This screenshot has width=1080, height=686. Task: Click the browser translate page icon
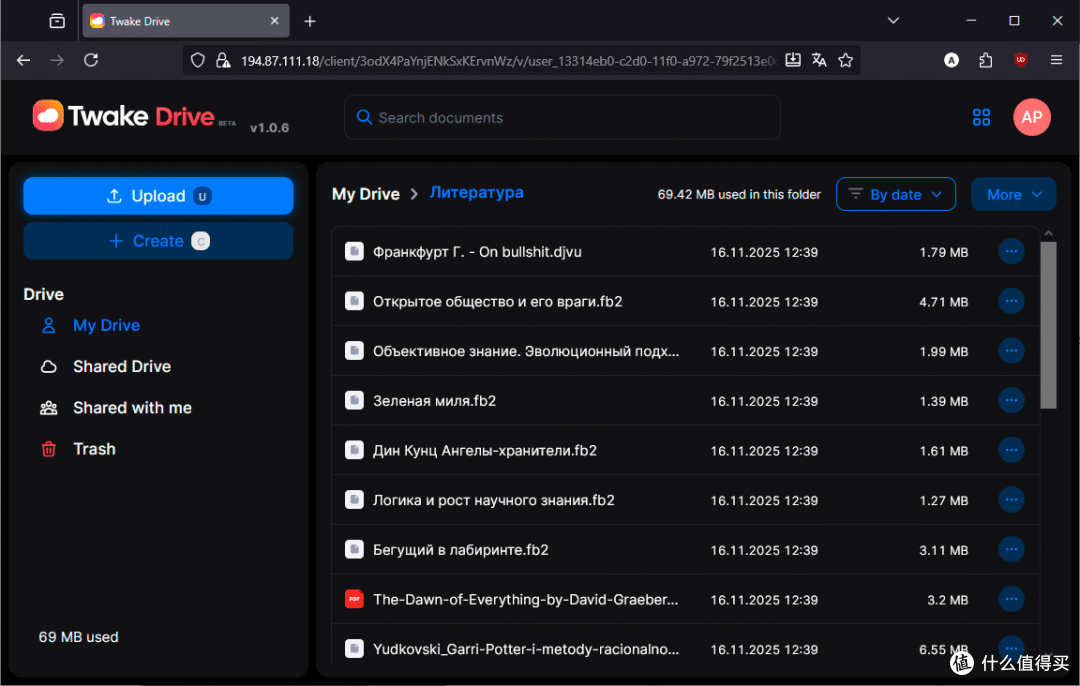click(x=819, y=61)
